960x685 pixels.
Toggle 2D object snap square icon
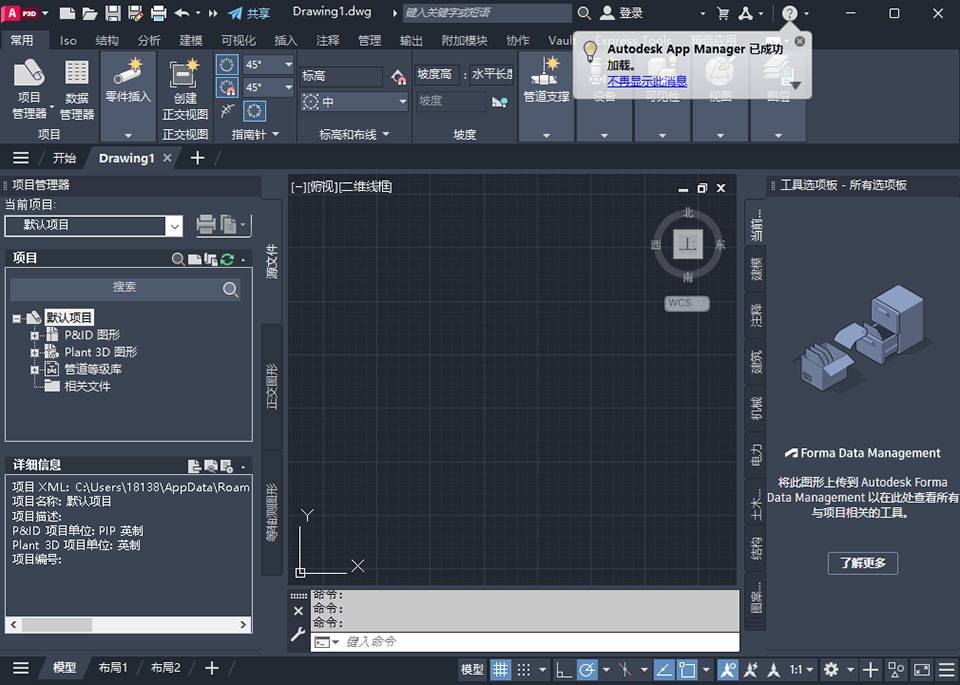coord(687,669)
